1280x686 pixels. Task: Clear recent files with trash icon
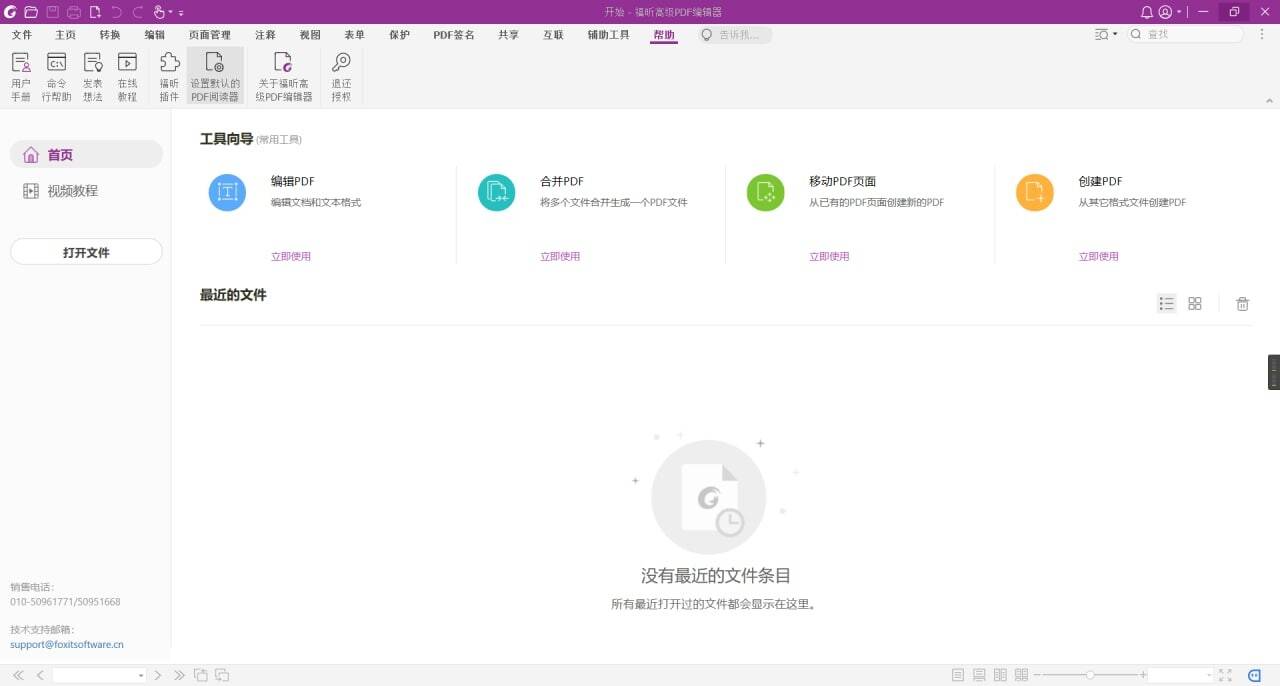tap(1242, 304)
